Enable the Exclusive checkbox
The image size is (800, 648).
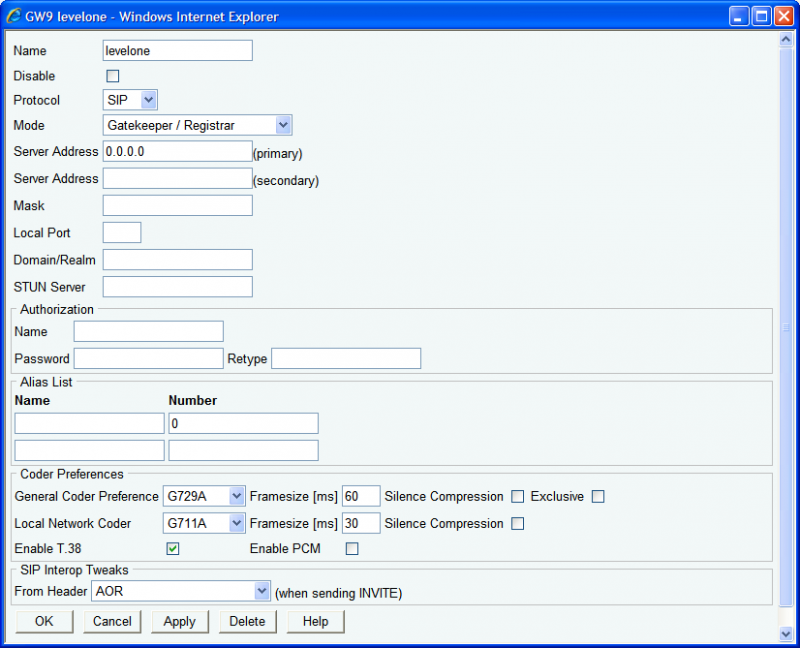click(598, 496)
